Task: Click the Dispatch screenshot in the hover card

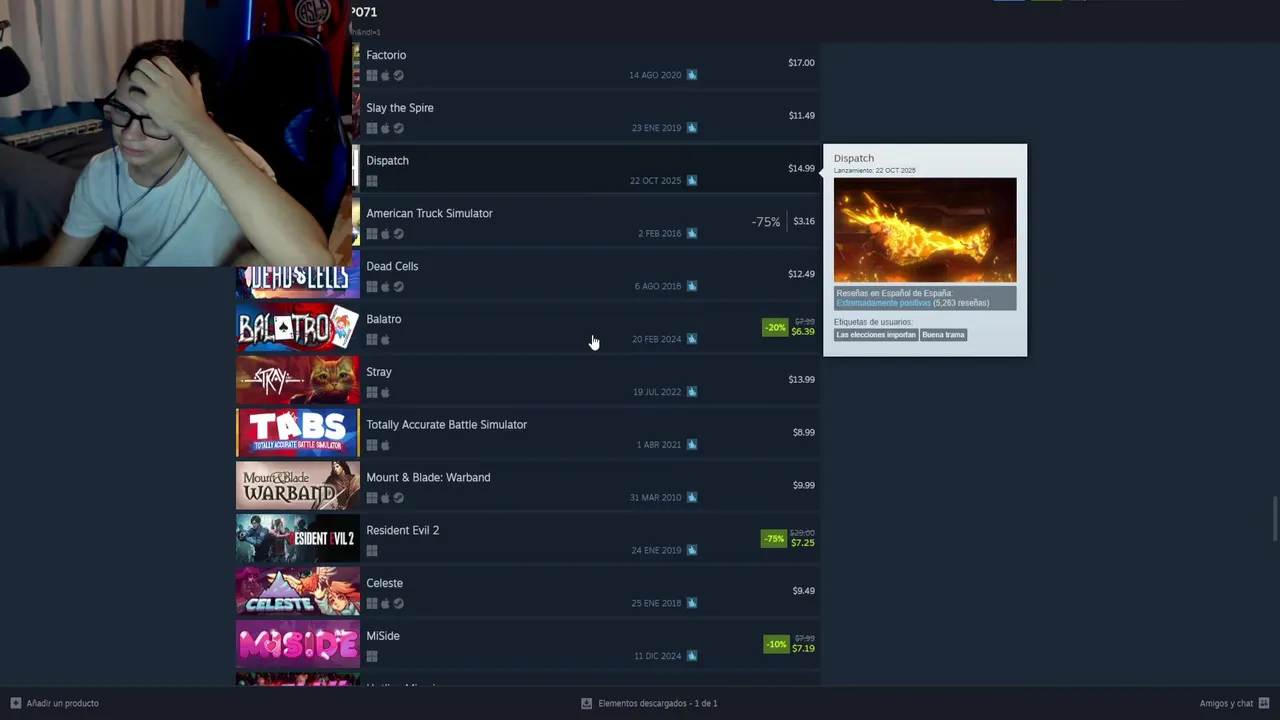Action: [925, 230]
